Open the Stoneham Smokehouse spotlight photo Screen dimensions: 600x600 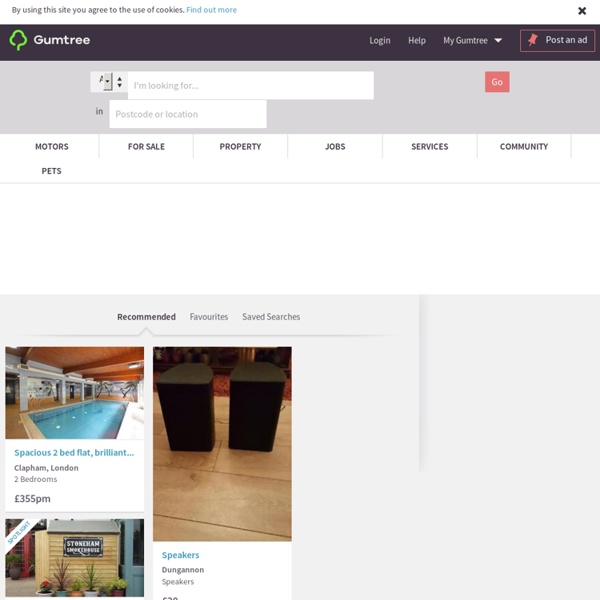click(x=75, y=558)
